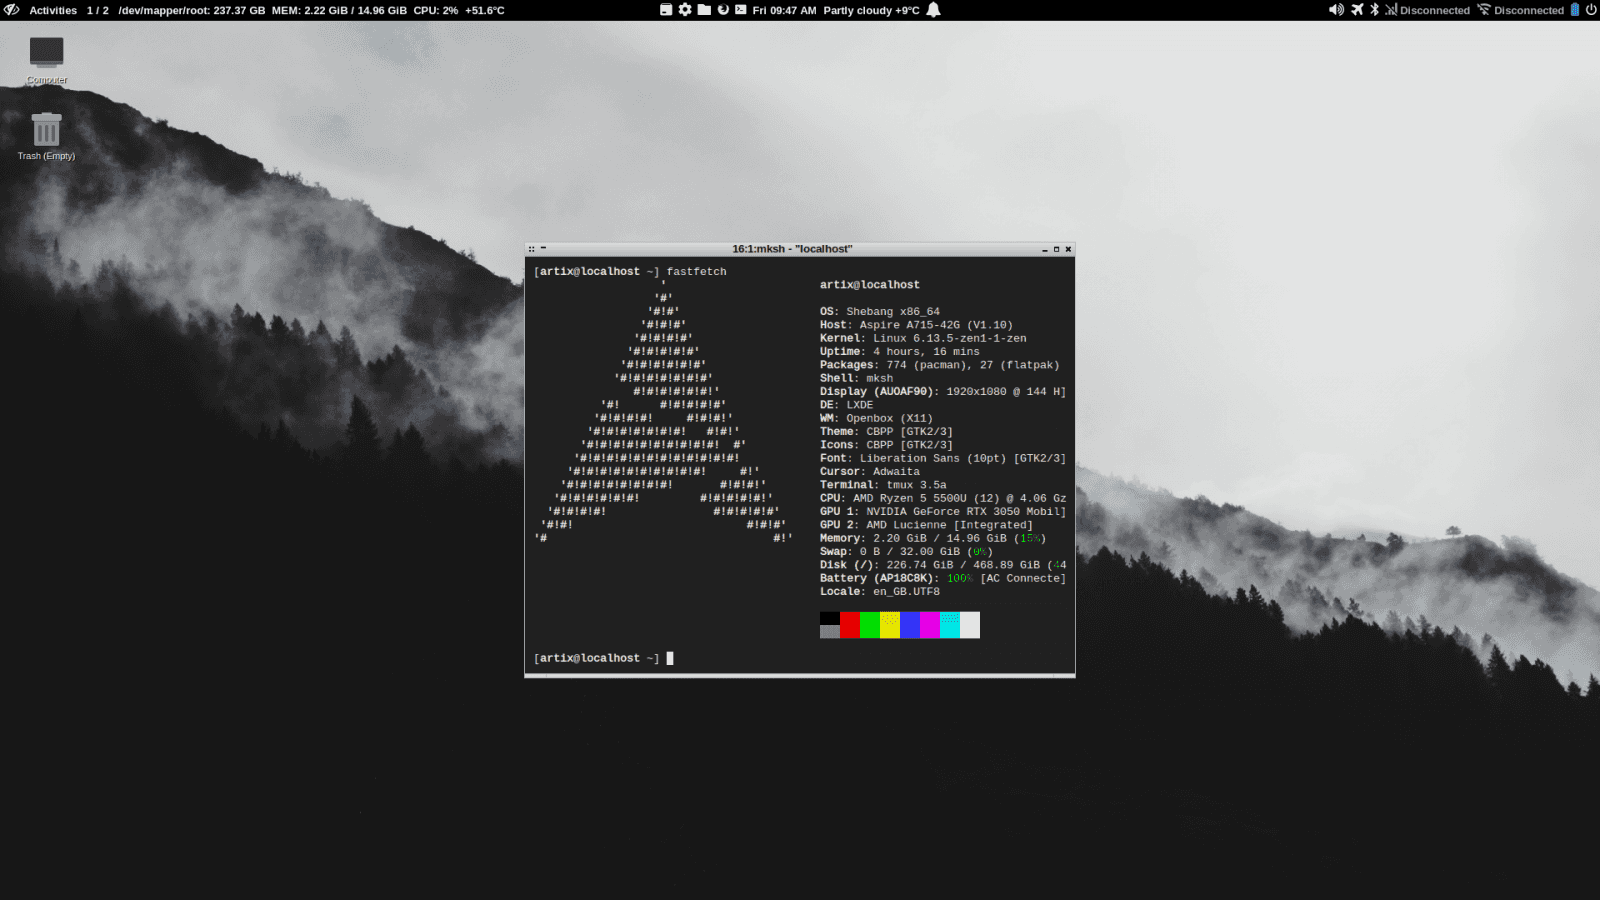The height and width of the screenshot is (900, 1600).
Task: Open the Activities overview
Action: [x=53, y=10]
